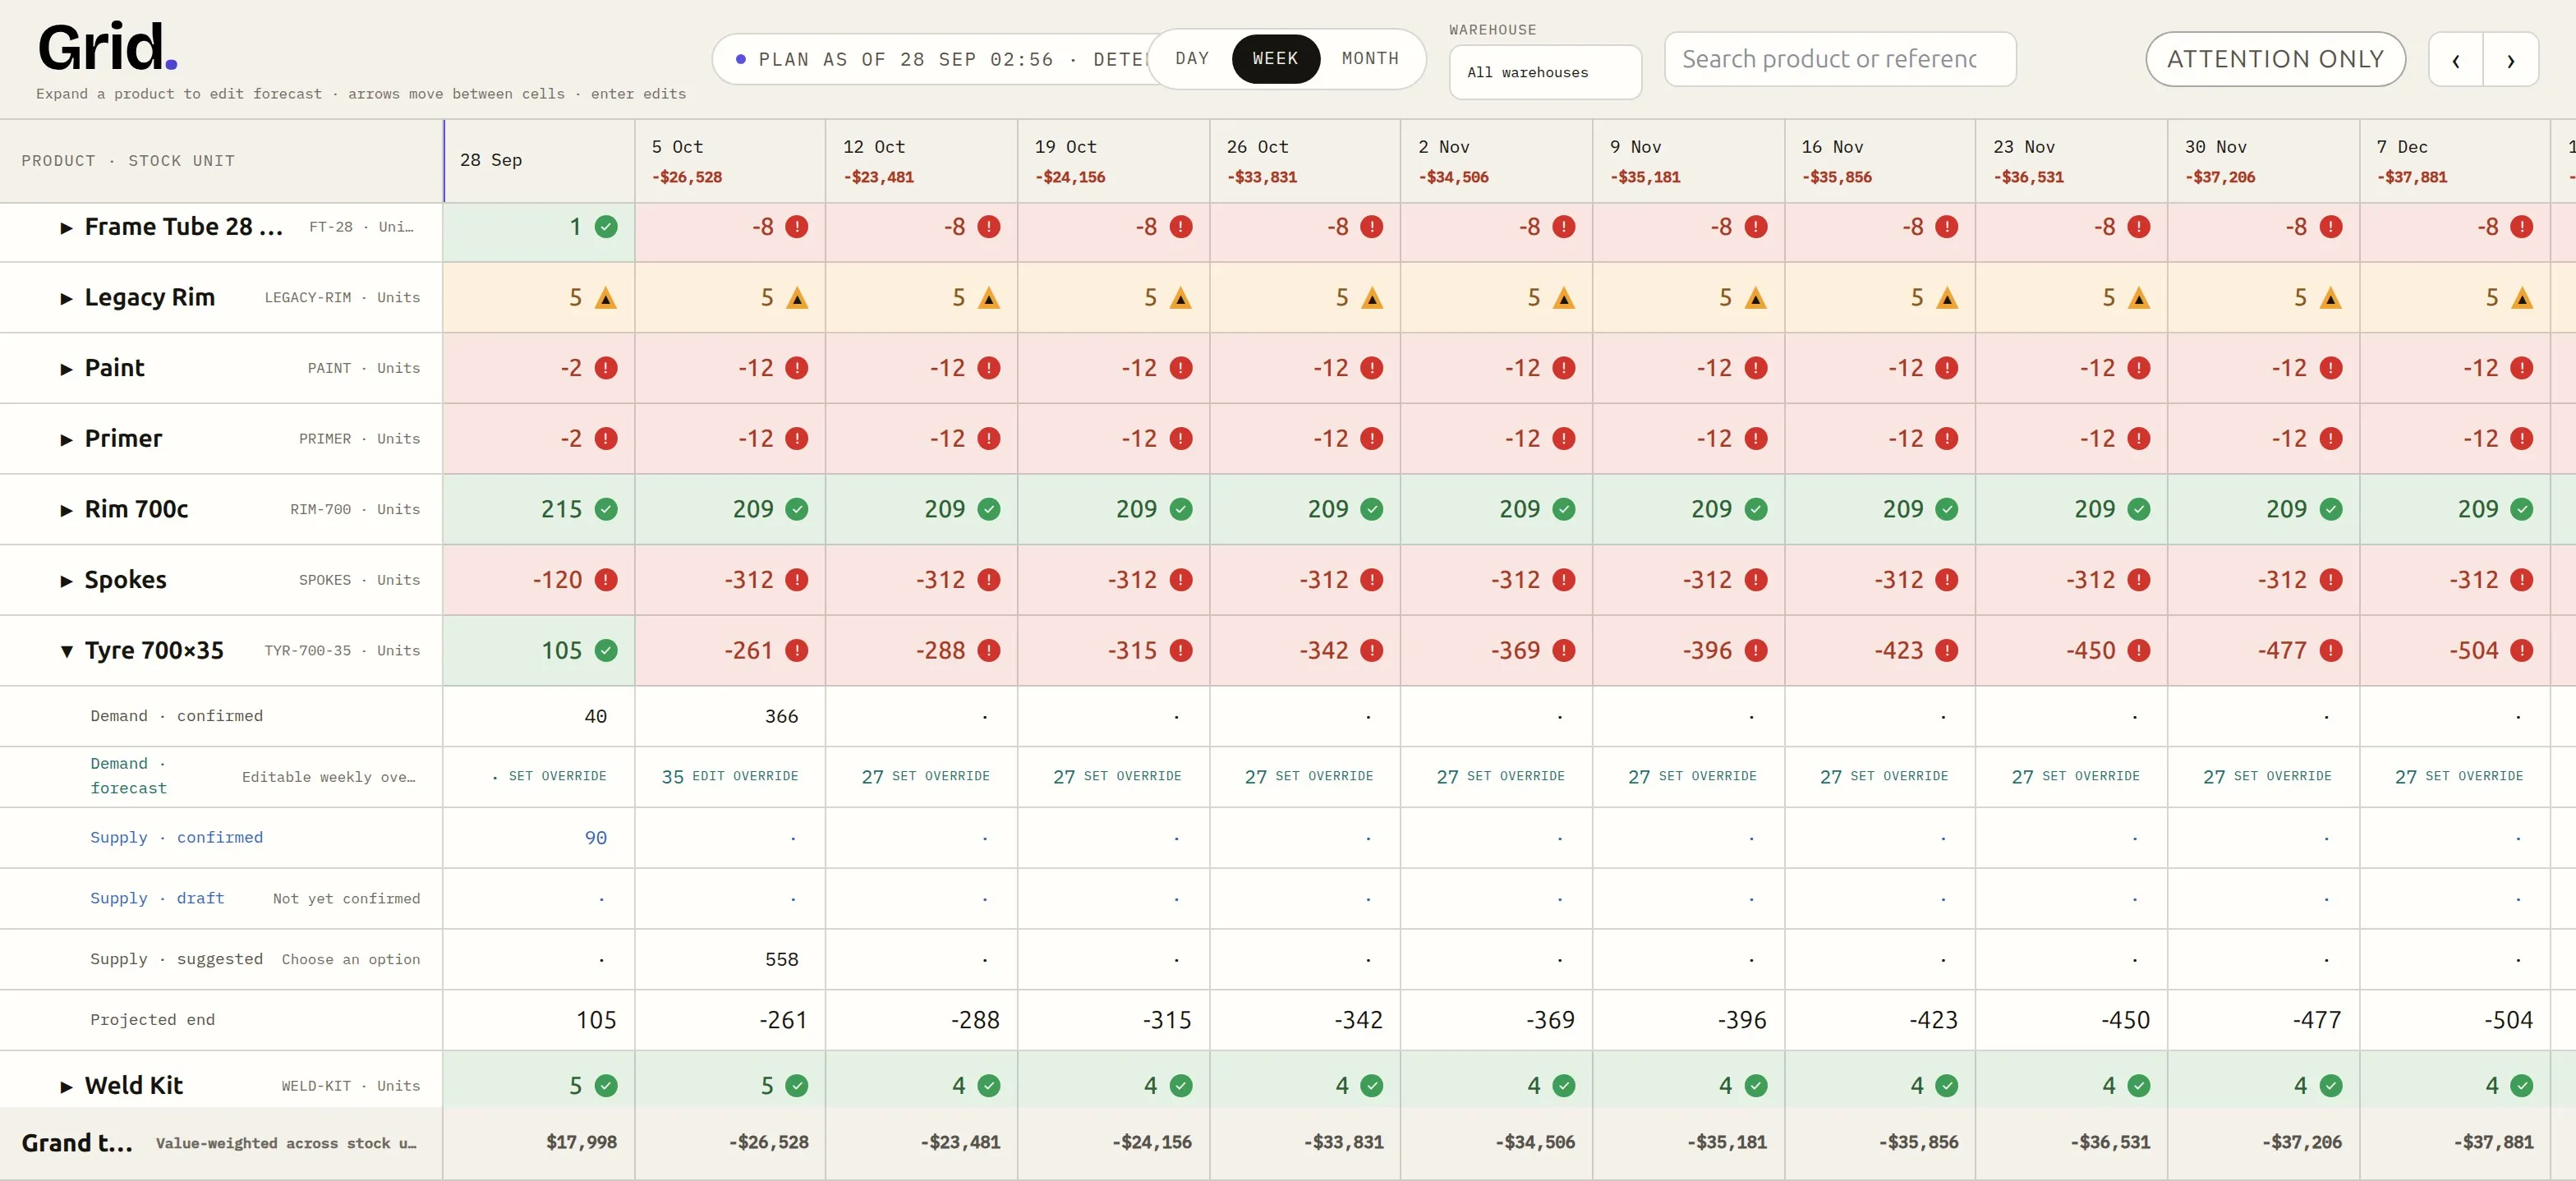Expand the Spokes product row

tap(66, 581)
